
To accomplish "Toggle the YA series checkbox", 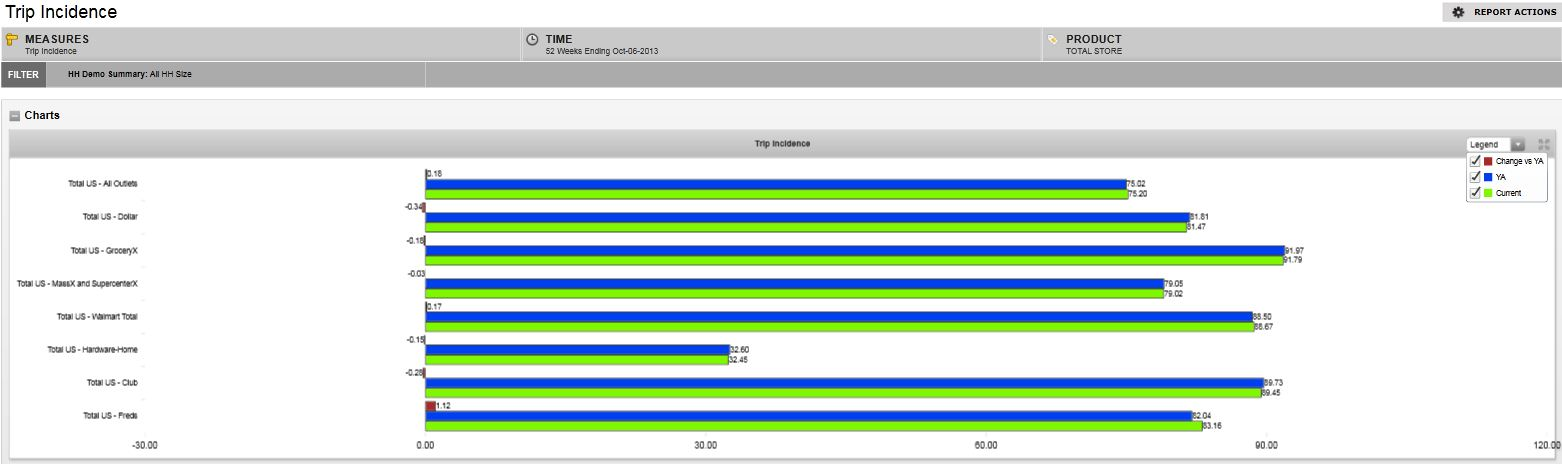I will (1475, 177).
